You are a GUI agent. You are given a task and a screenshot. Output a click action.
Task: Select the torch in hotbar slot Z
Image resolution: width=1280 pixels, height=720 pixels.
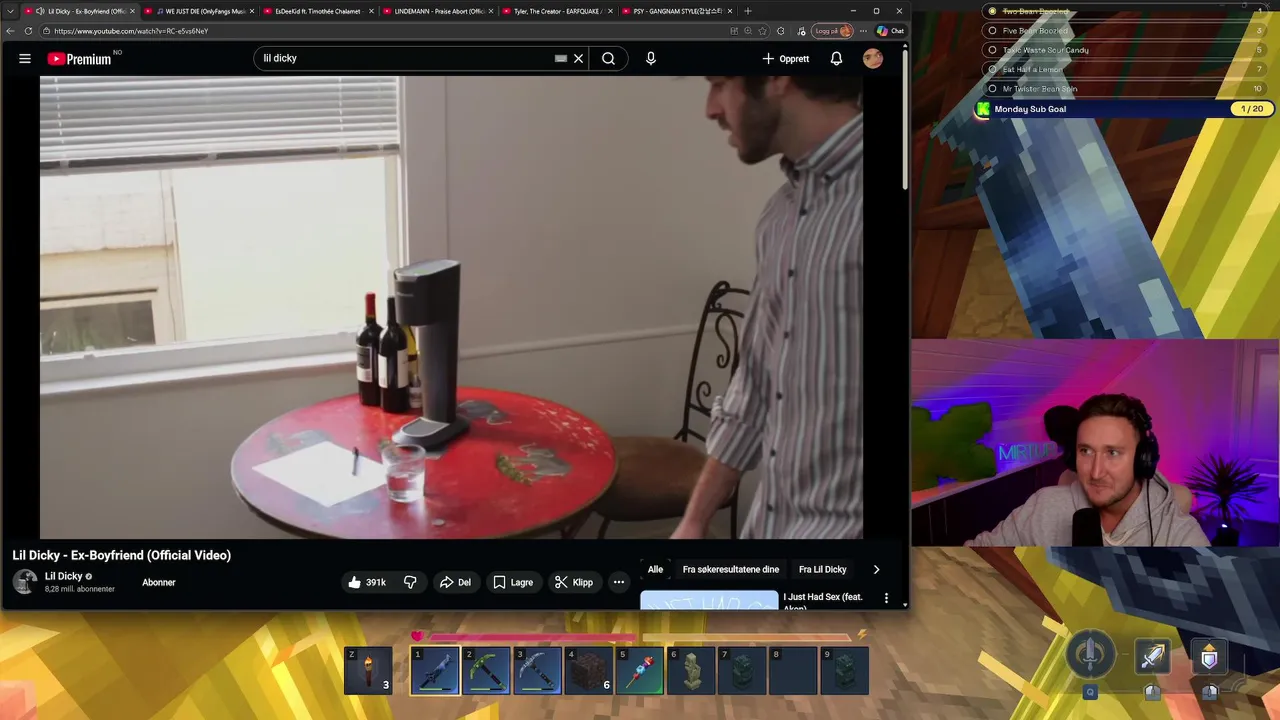[x=368, y=670]
